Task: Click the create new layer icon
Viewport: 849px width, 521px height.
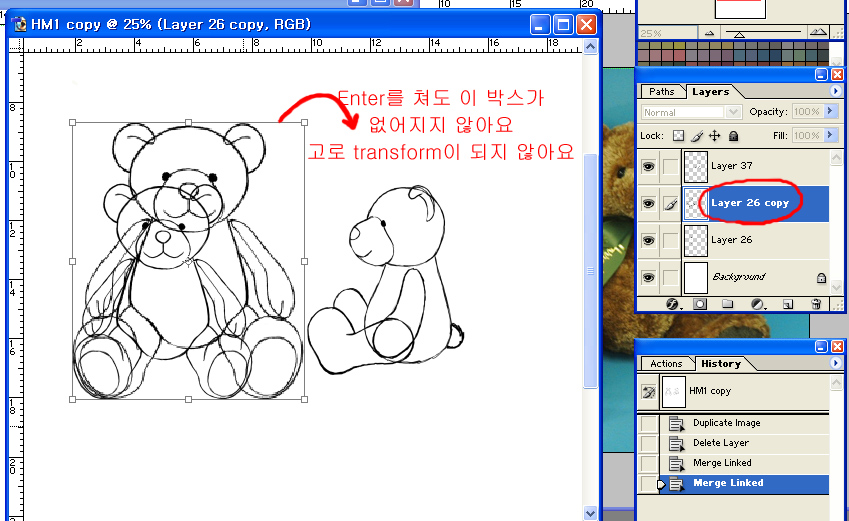Action: (788, 303)
